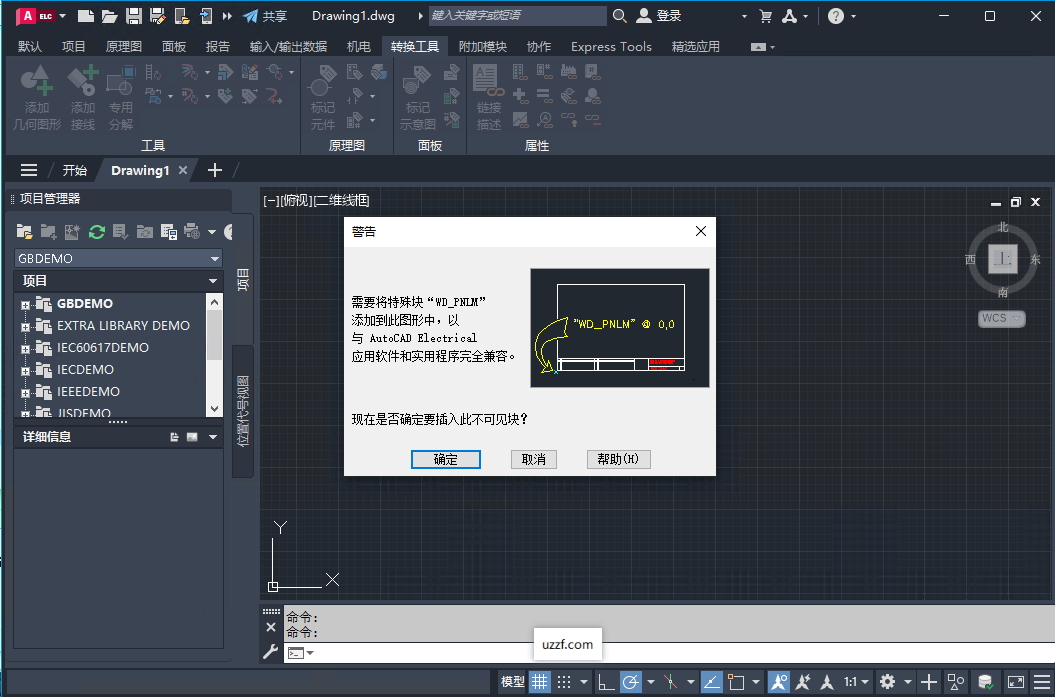Image resolution: width=1055 pixels, height=697 pixels.
Task: Switch to the 机电 ribbon tab
Action: [x=361, y=46]
